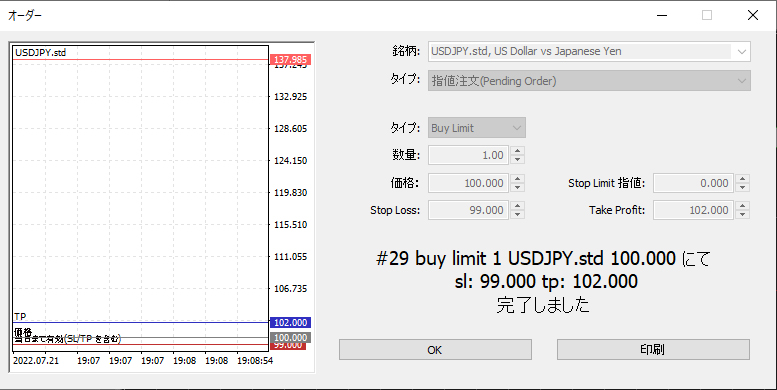Click the 価格 field showing 100.000

(469, 183)
